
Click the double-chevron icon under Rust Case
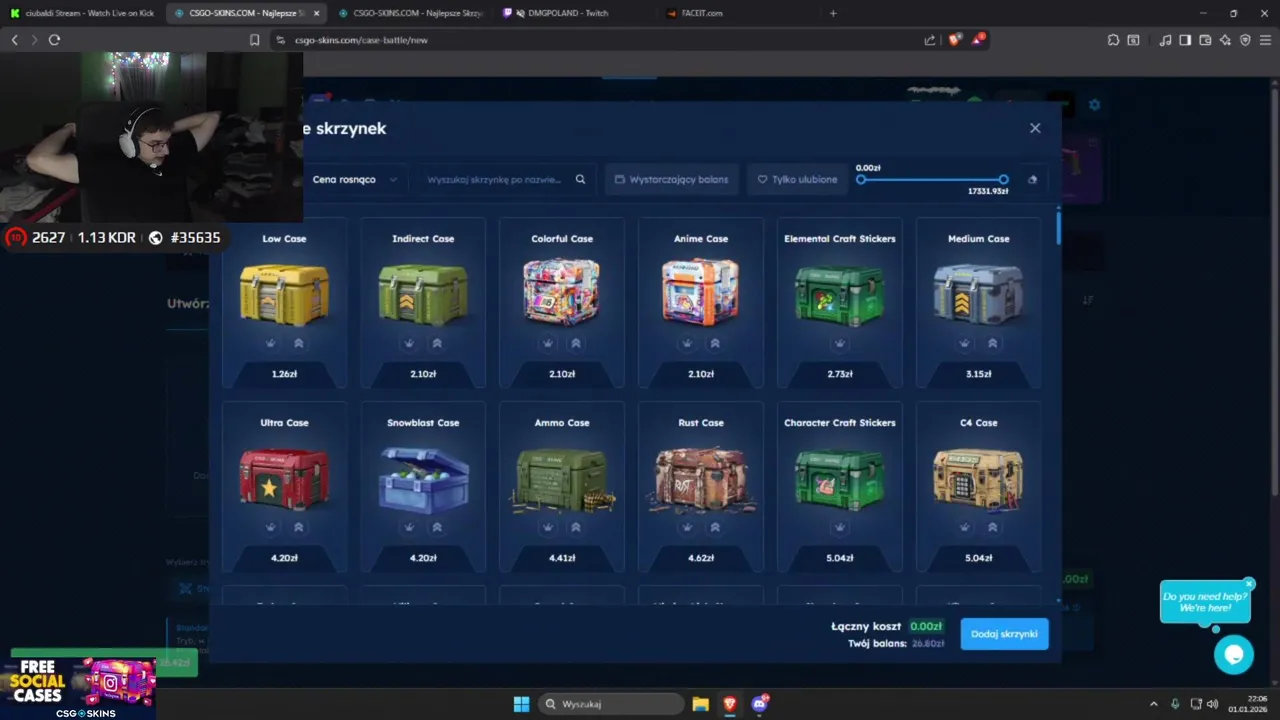[x=714, y=527]
